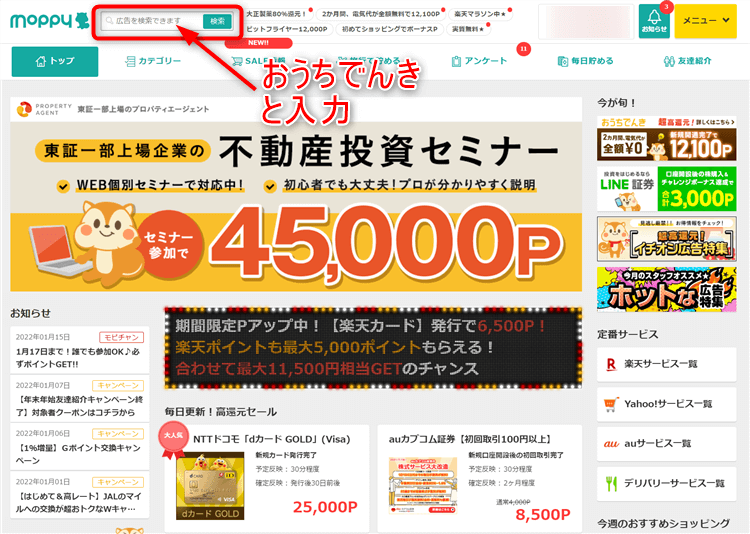Image resolution: width=750 pixels, height=534 pixels.
Task: Click the 友達紹介 people icon
Action: 669,61
